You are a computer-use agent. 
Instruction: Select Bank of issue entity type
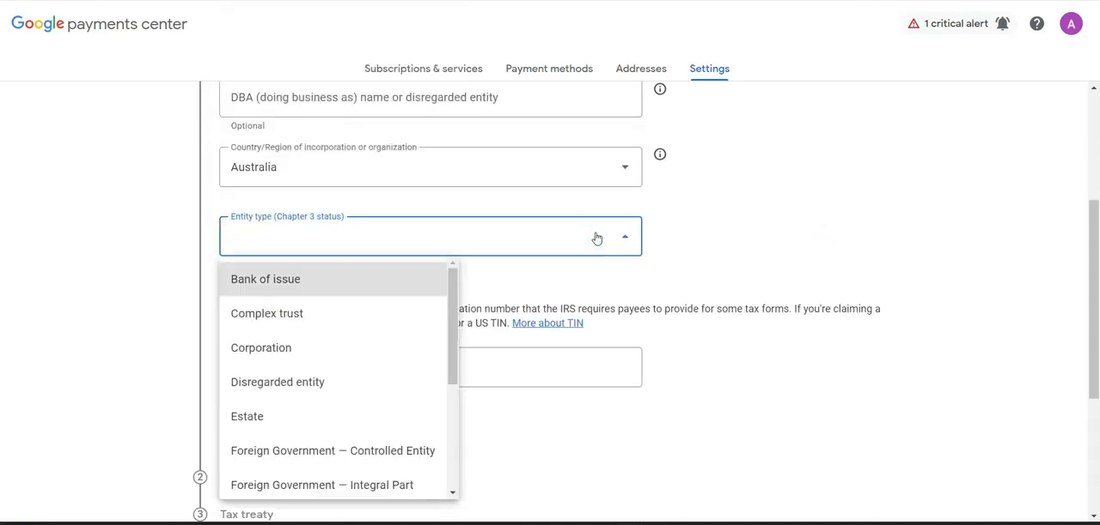(333, 279)
